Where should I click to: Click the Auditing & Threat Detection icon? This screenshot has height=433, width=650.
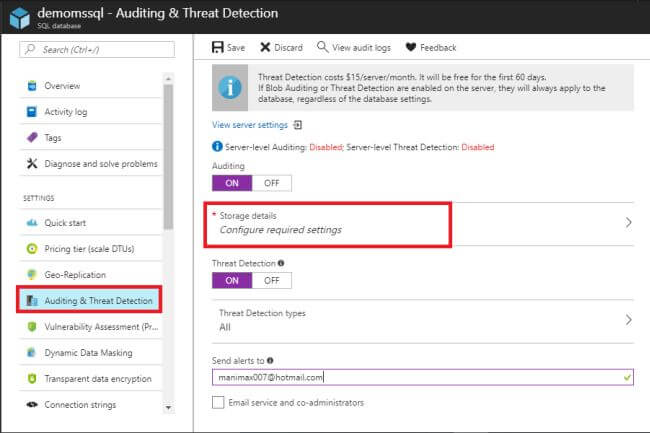pos(32,300)
